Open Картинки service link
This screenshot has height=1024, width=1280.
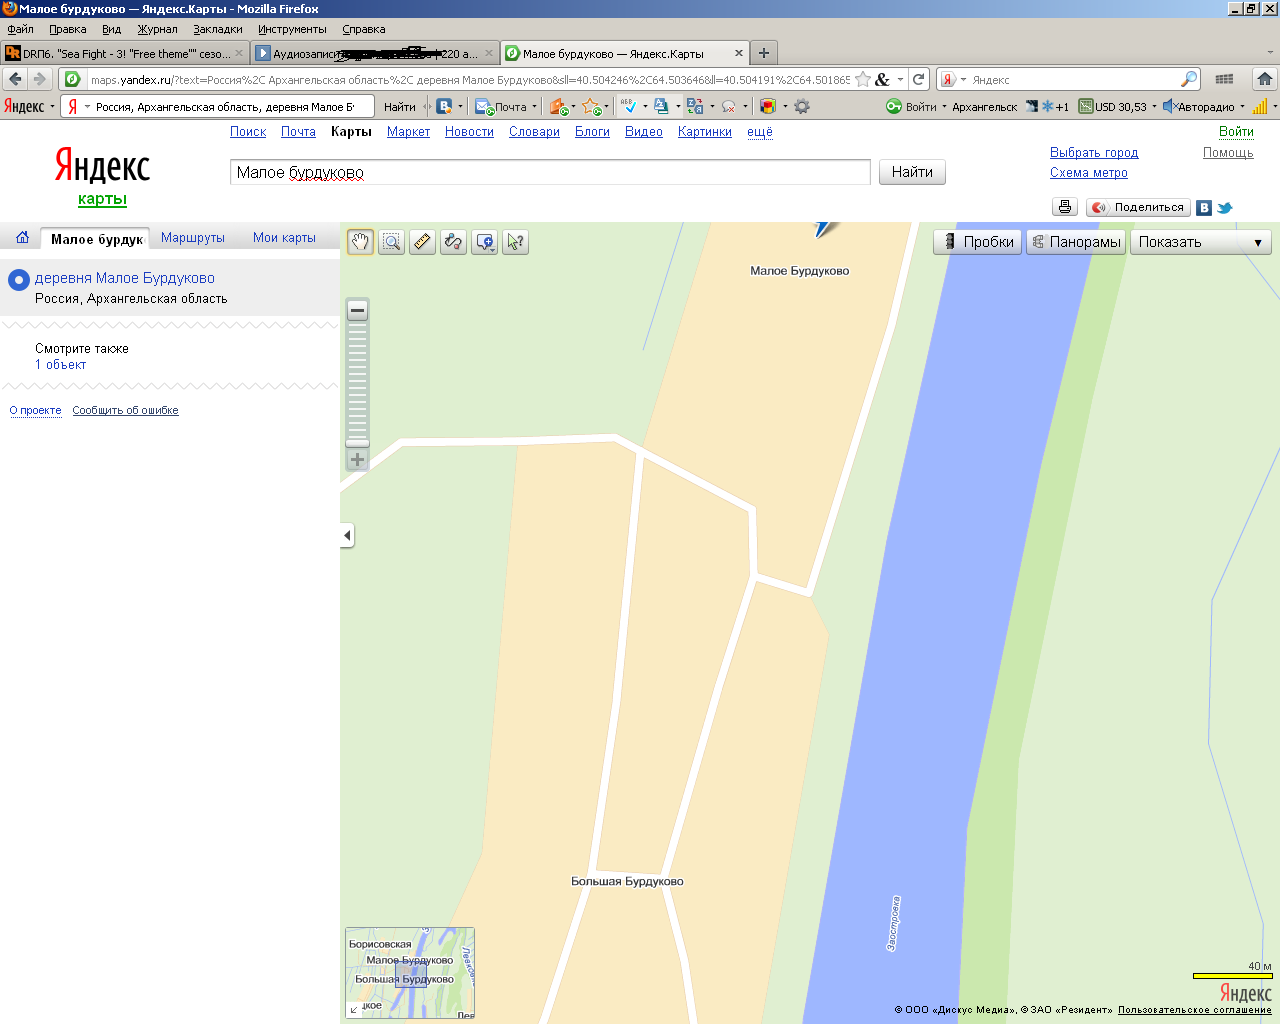click(705, 131)
